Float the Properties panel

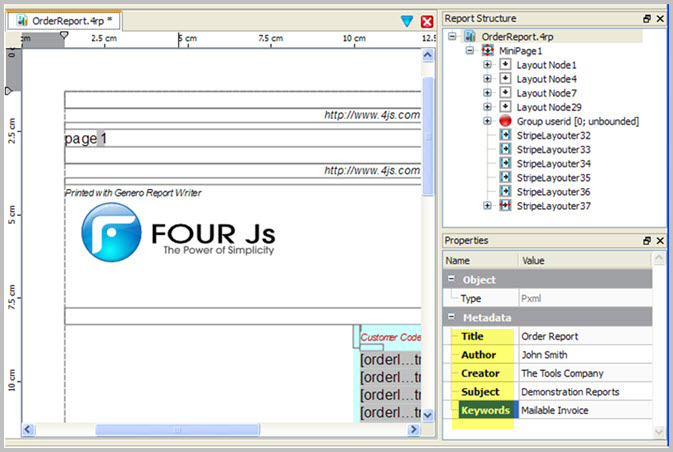tap(646, 241)
